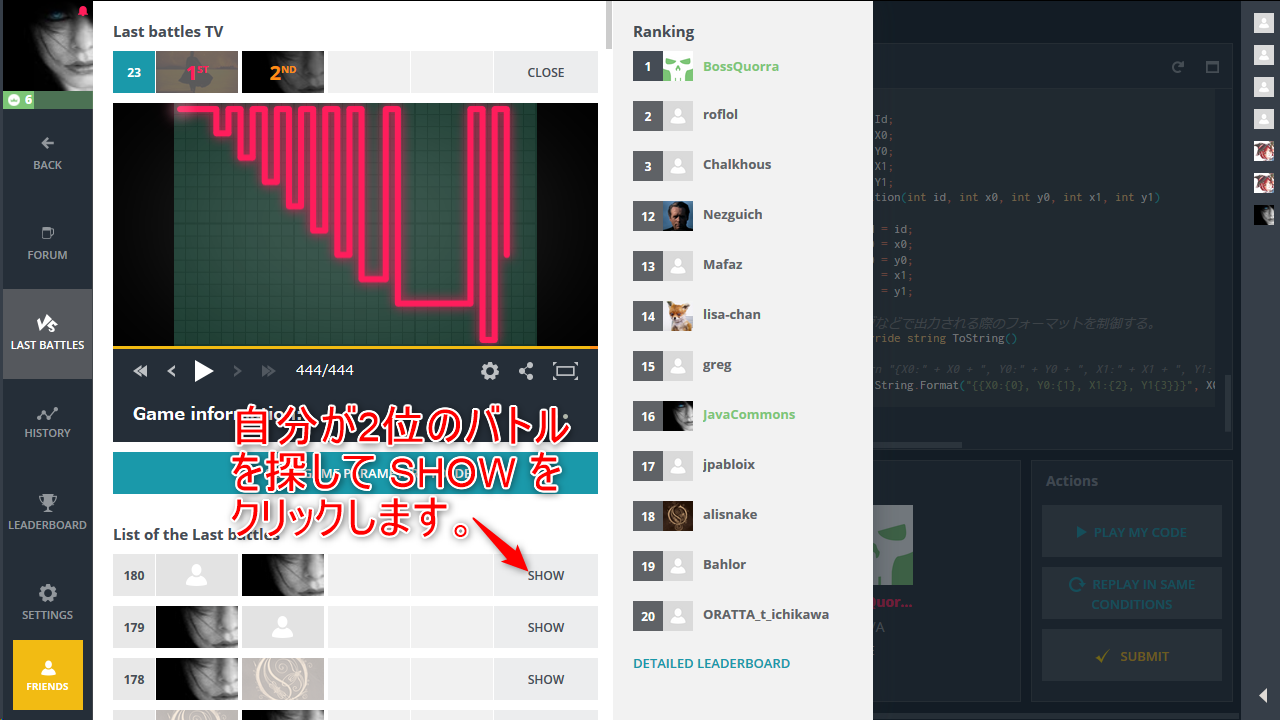The height and width of the screenshot is (720, 1280).
Task: Open replay player settings gear
Action: pos(489,371)
